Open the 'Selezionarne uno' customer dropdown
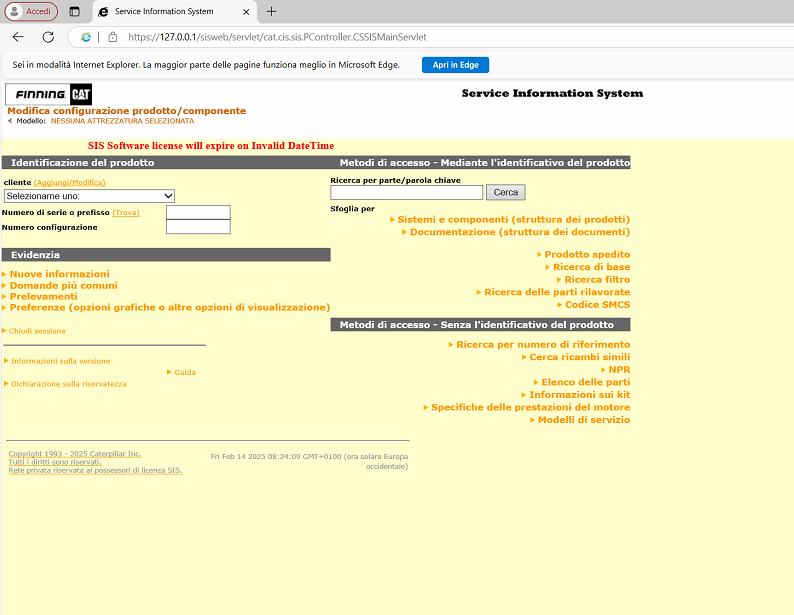 89,196
